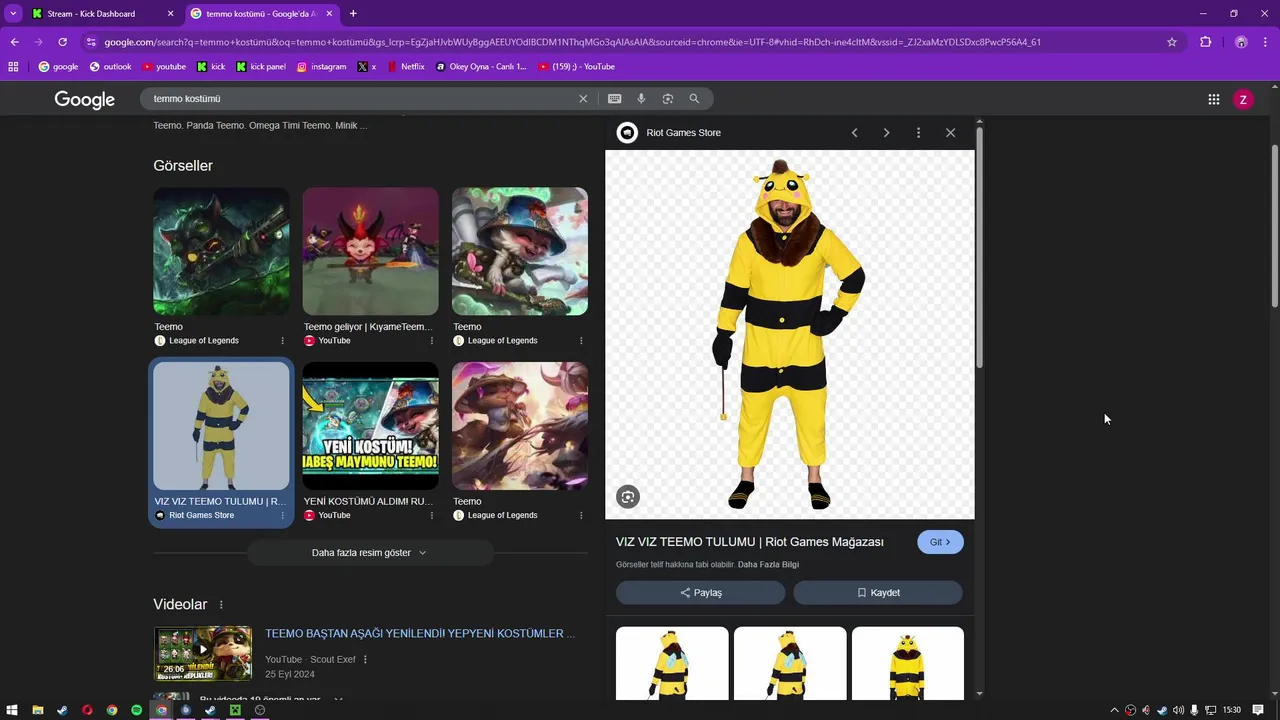Bookmark this page with the star icon
Viewport: 1280px width, 720px height.
(1172, 42)
